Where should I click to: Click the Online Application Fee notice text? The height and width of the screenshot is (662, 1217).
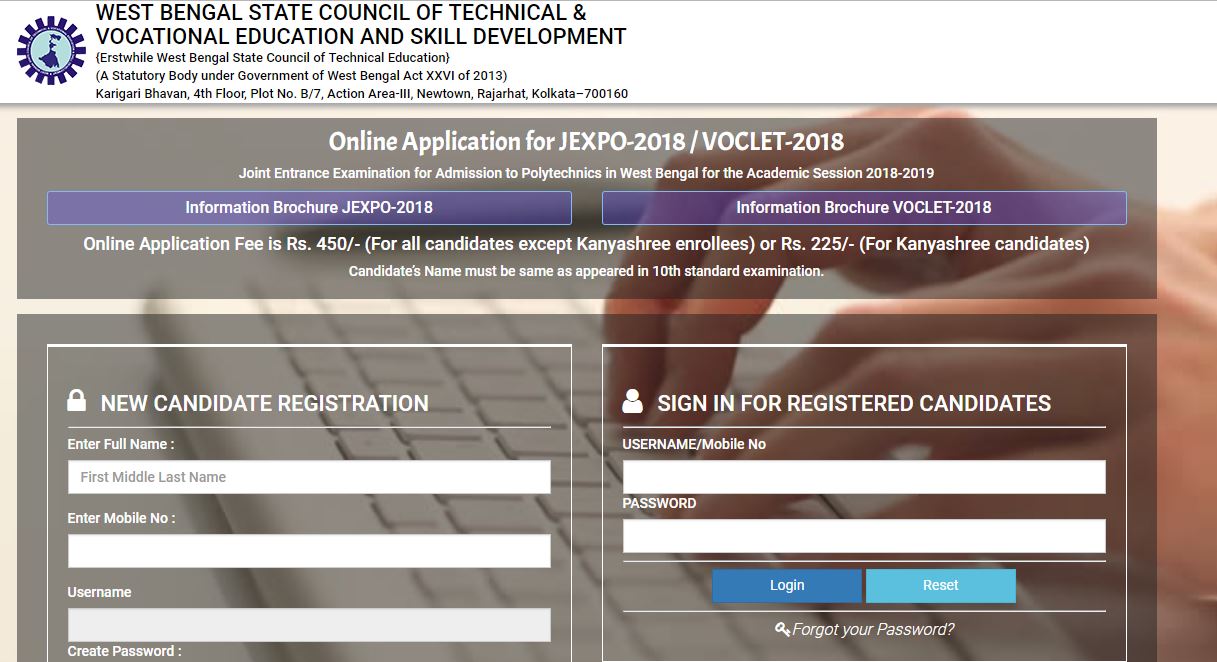point(586,244)
